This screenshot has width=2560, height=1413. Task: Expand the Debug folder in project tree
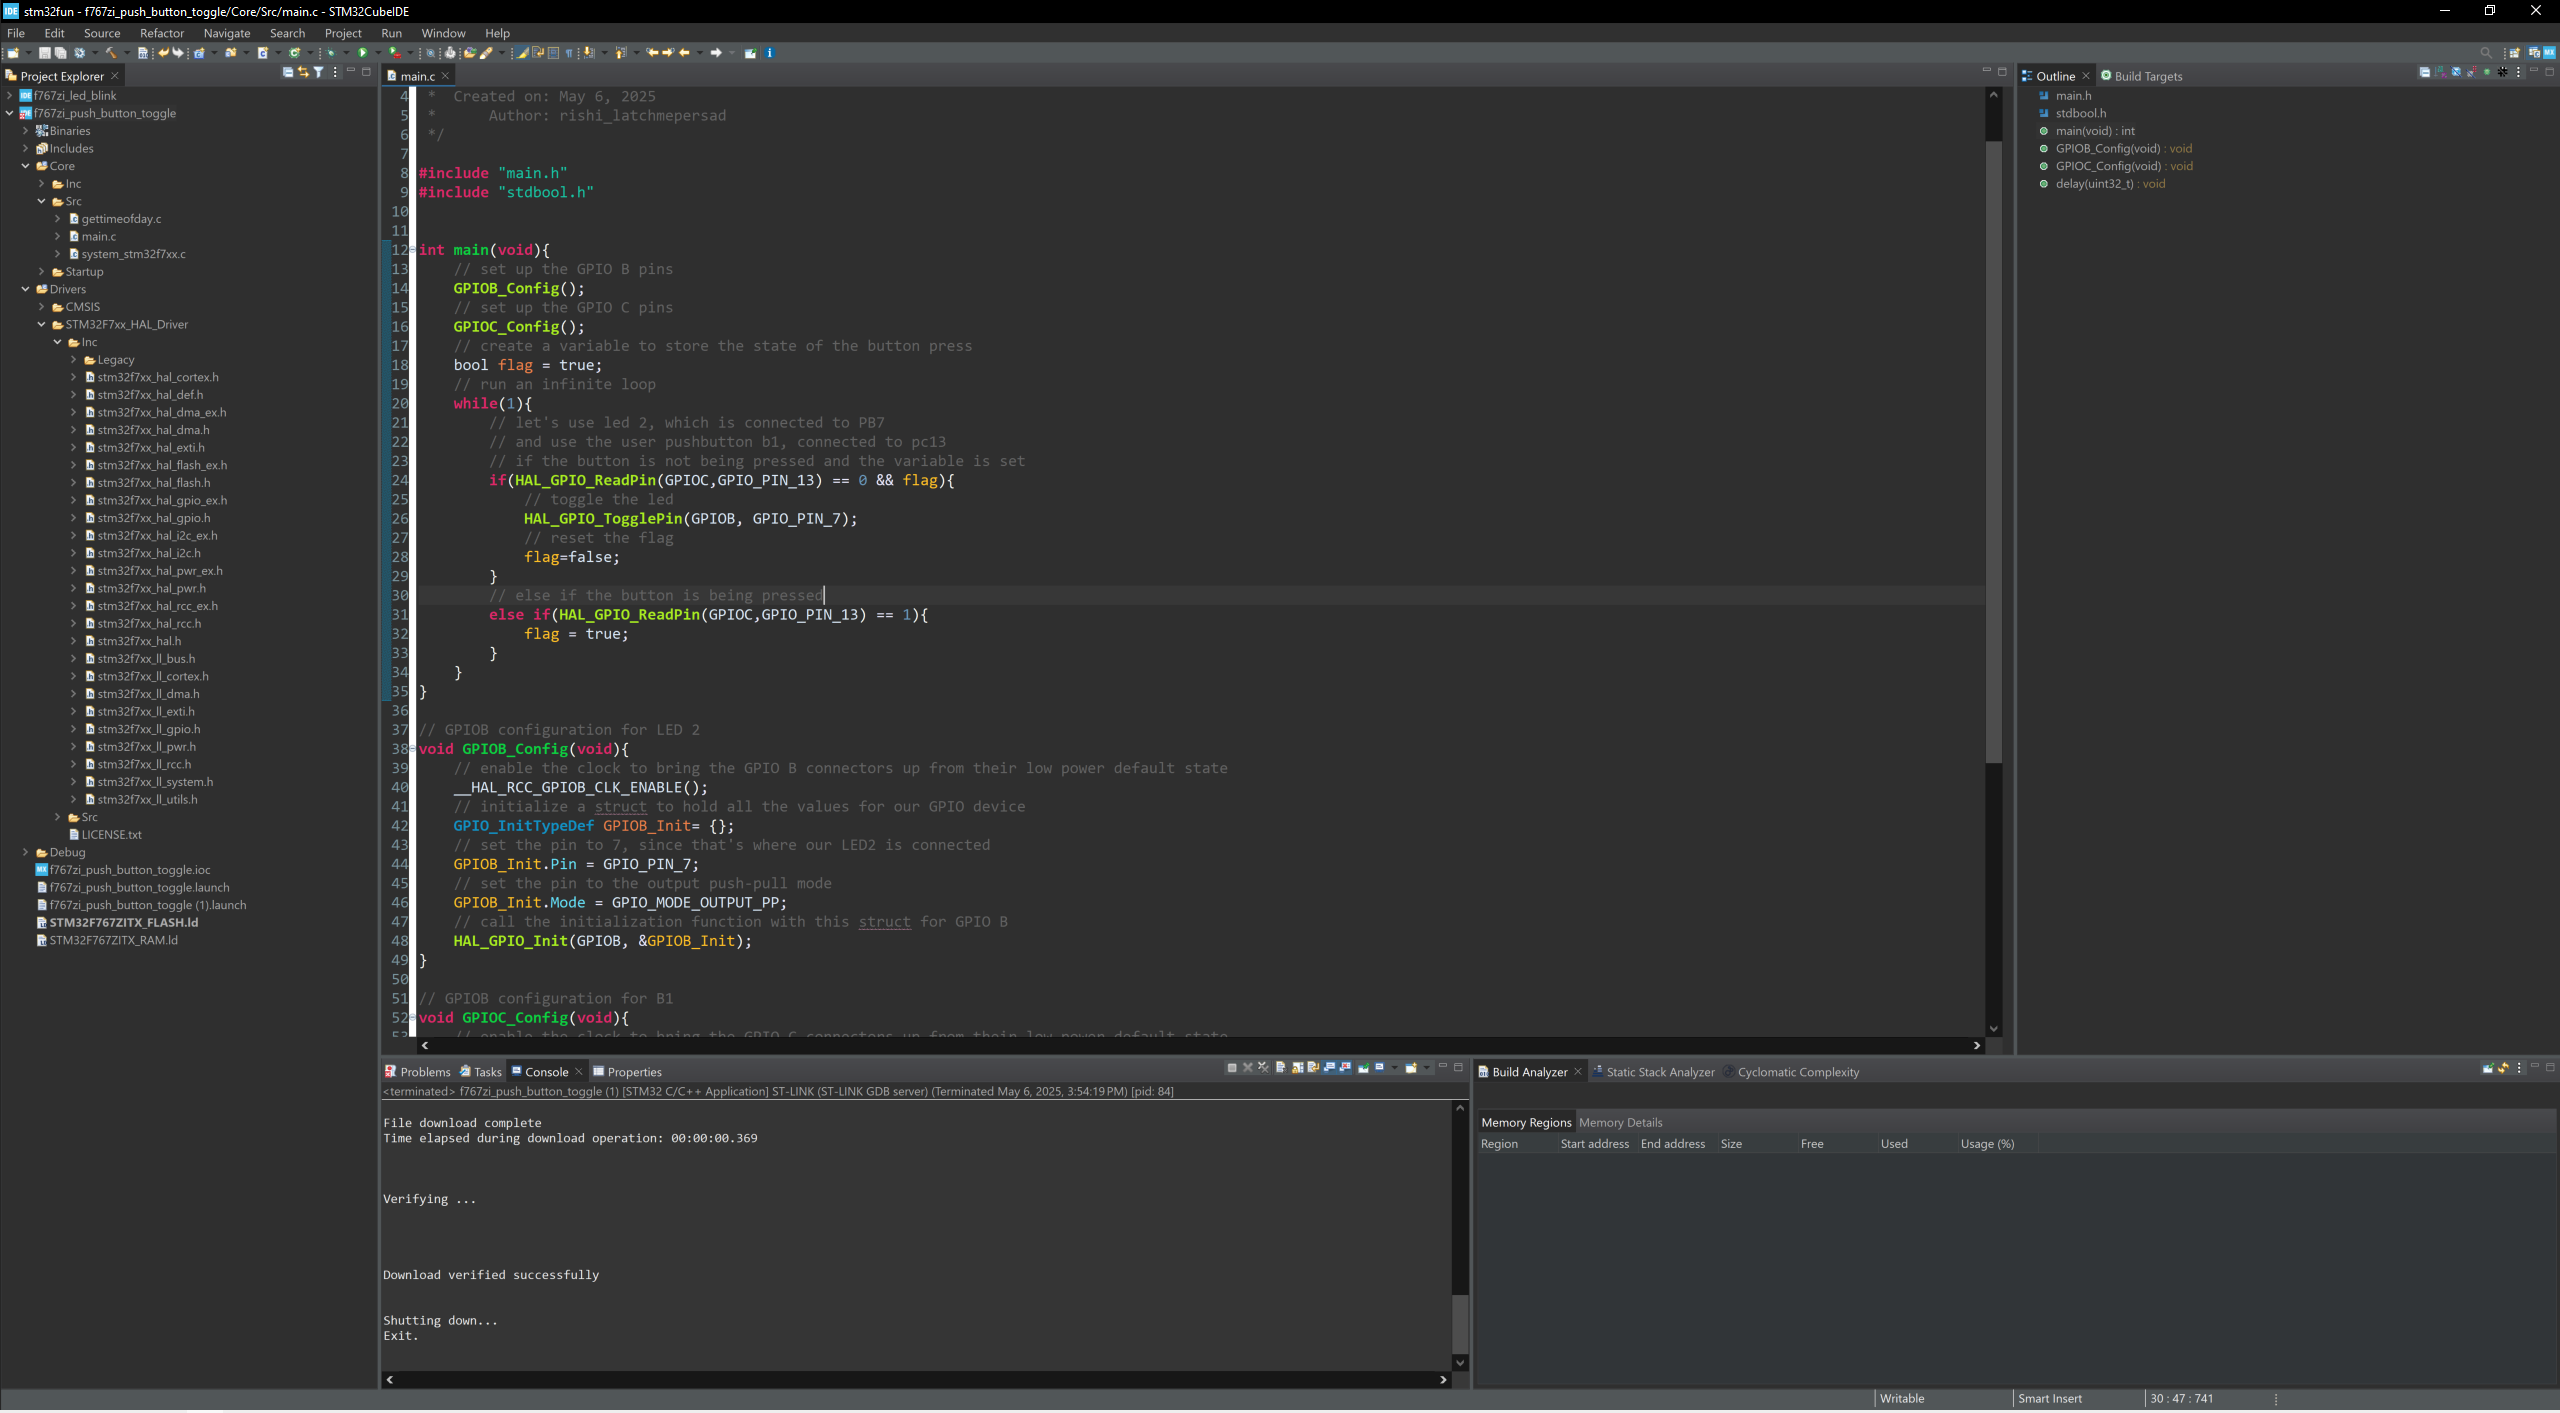(x=25, y=852)
